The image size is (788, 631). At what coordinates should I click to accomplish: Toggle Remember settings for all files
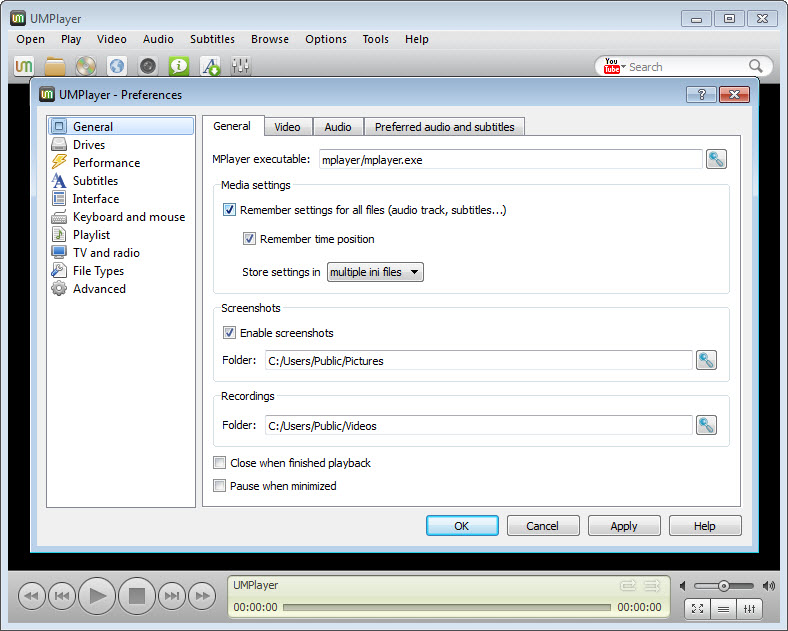pos(229,209)
